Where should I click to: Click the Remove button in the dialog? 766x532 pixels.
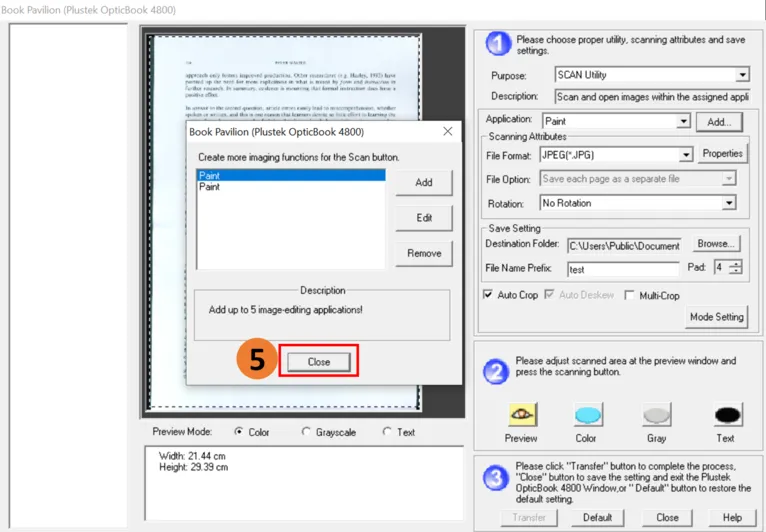coord(424,253)
